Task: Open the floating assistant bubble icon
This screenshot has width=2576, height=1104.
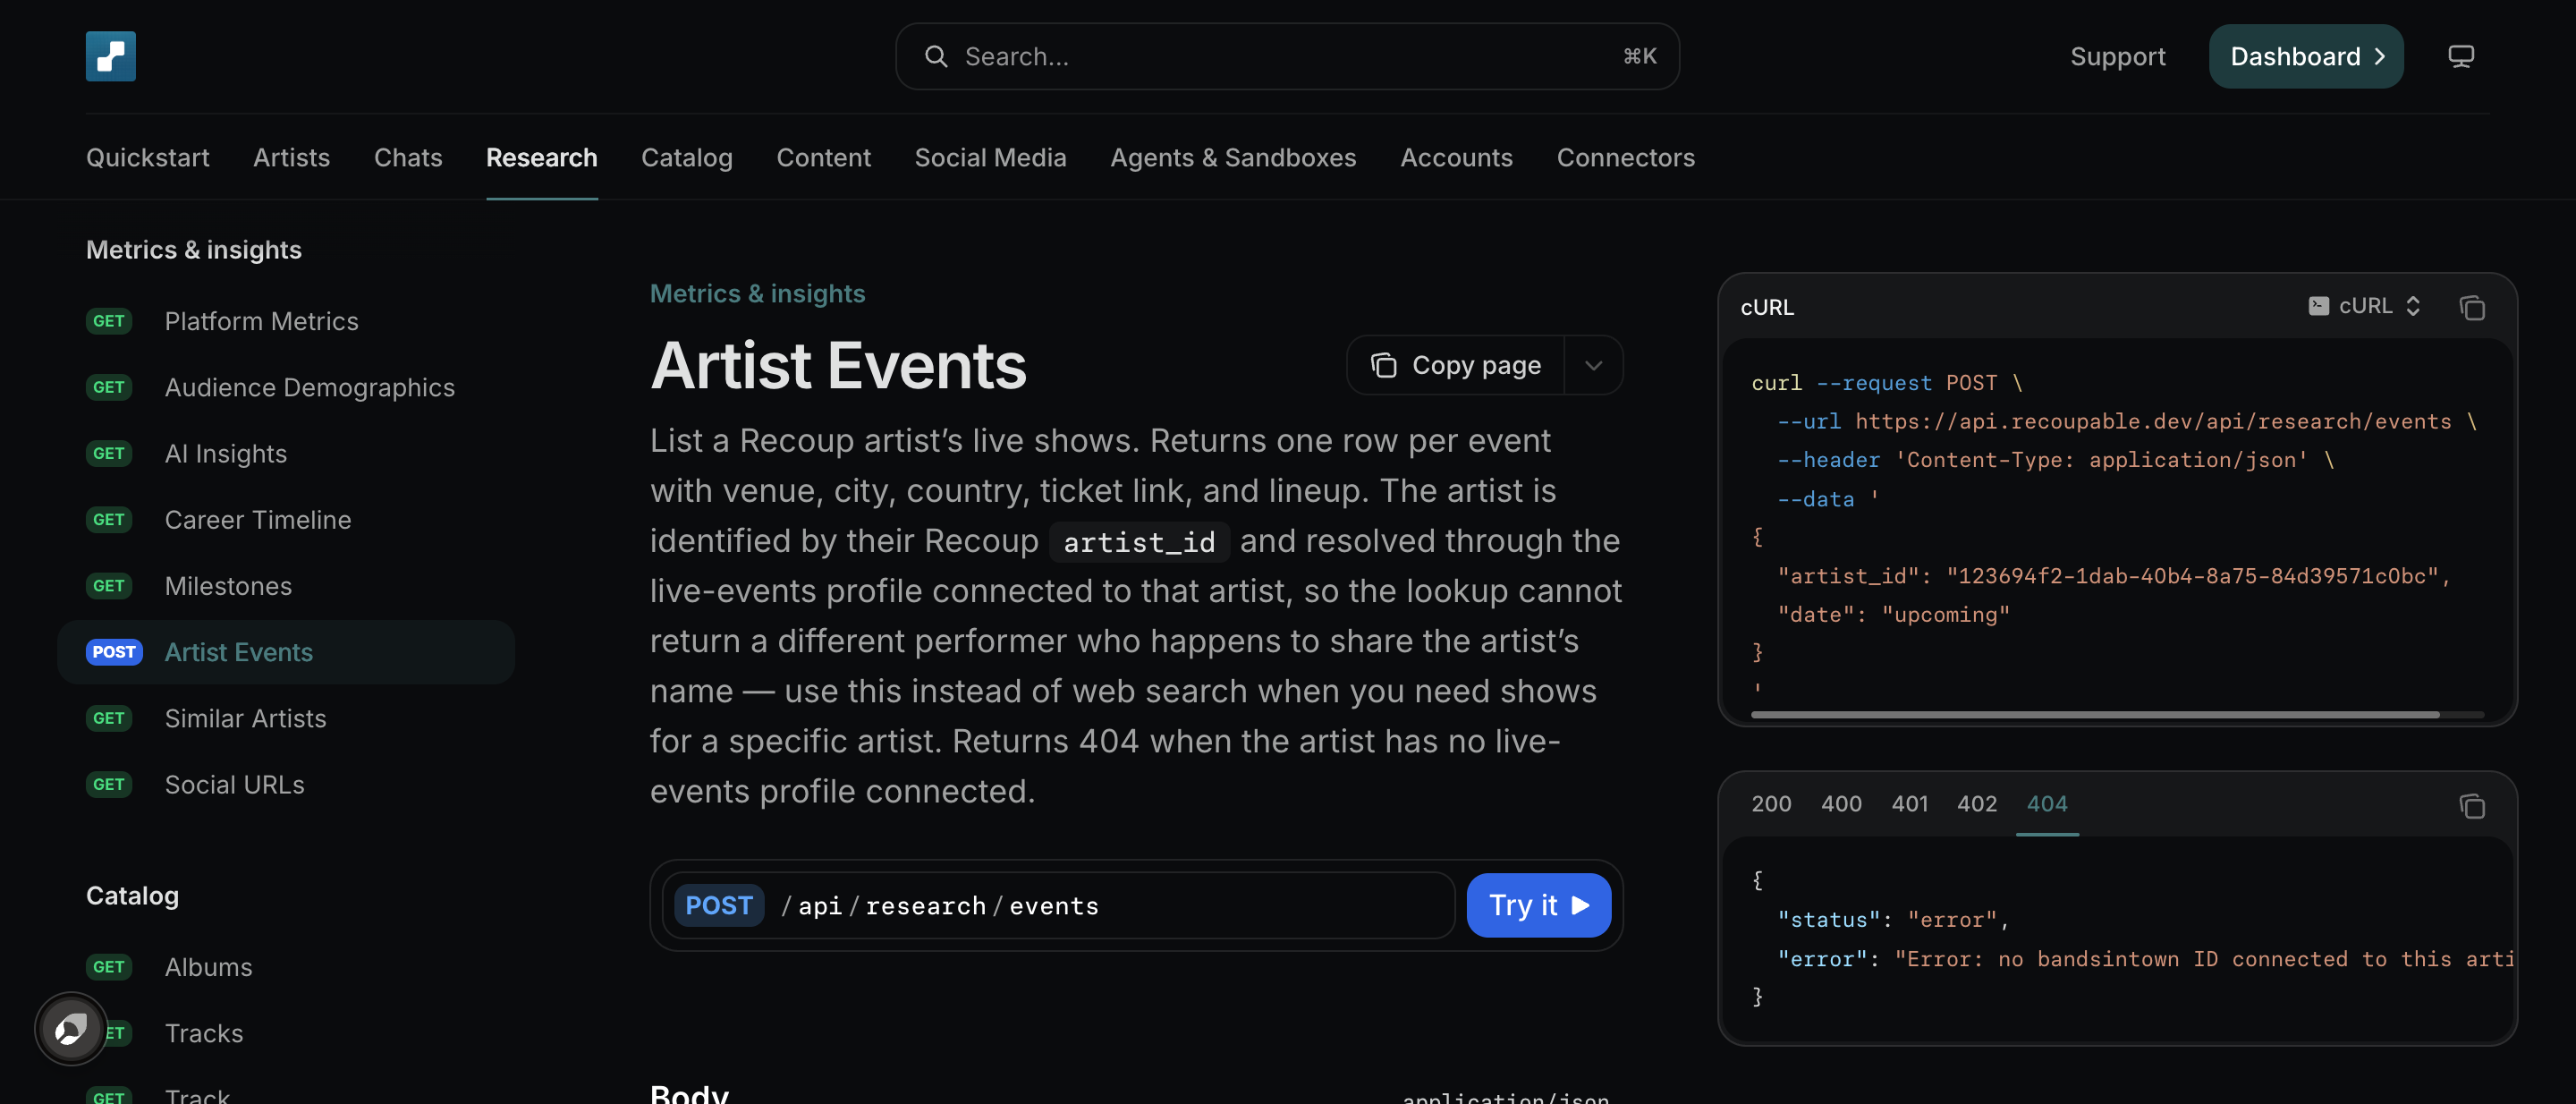Action: (71, 1029)
